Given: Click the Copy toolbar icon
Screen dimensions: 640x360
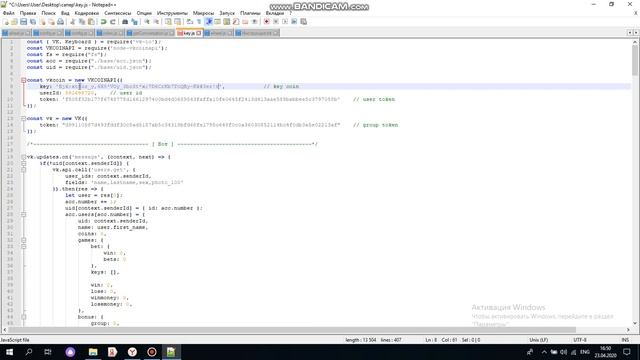Looking at the screenshot, I should [82, 22].
